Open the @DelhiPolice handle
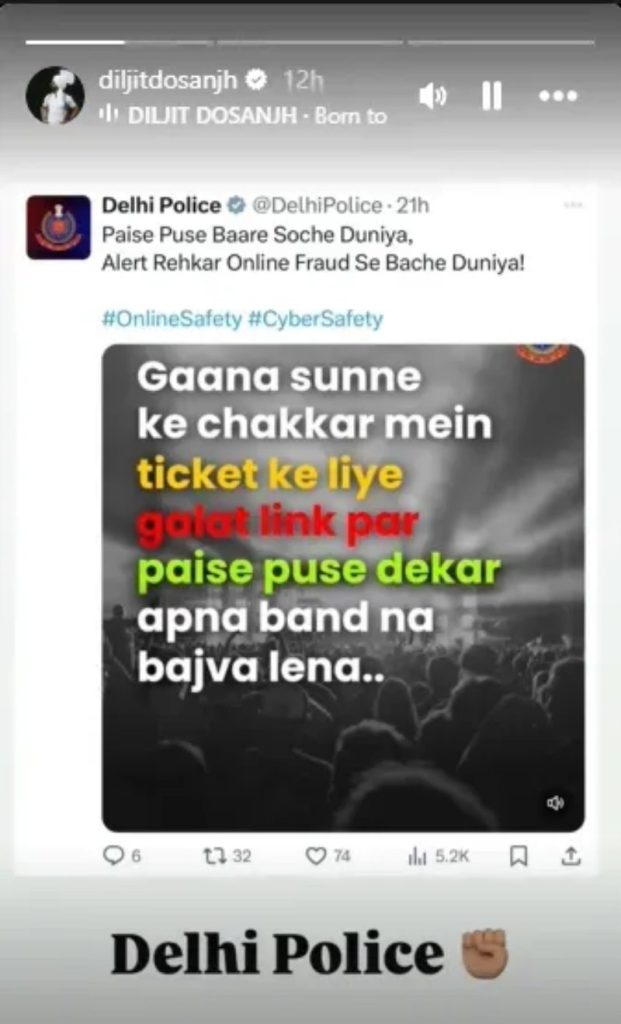The image size is (621, 1024). (317, 206)
